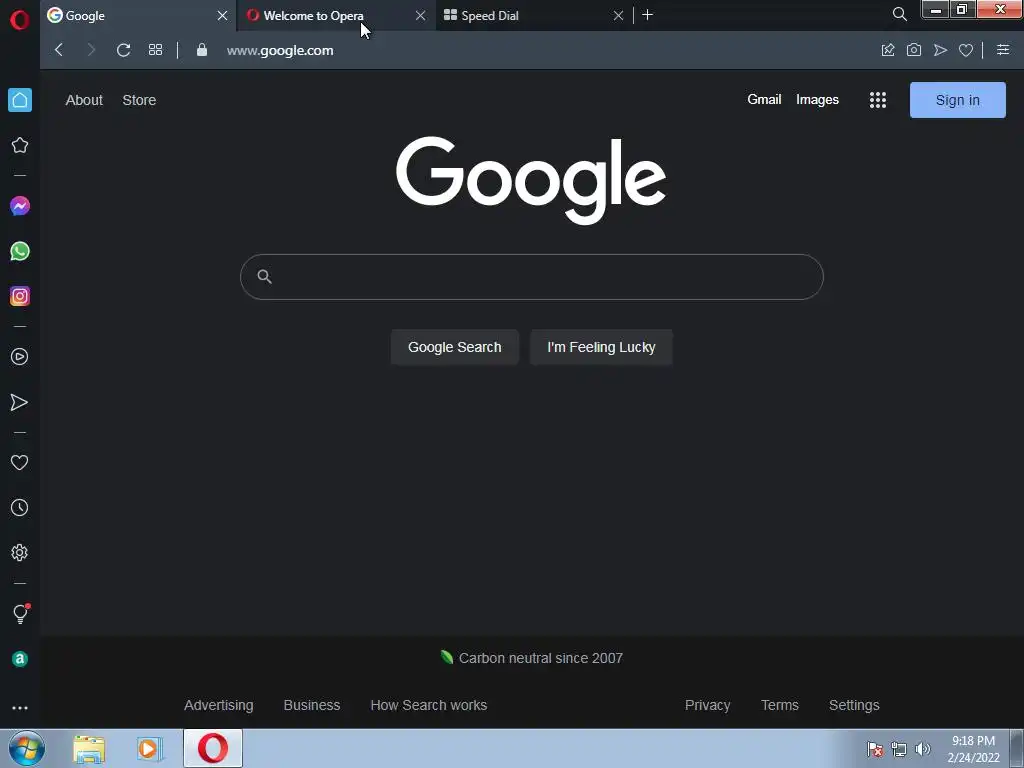This screenshot has height=768, width=1024.
Task: Open the edit pinboard icon in address bar
Action: 888,50
